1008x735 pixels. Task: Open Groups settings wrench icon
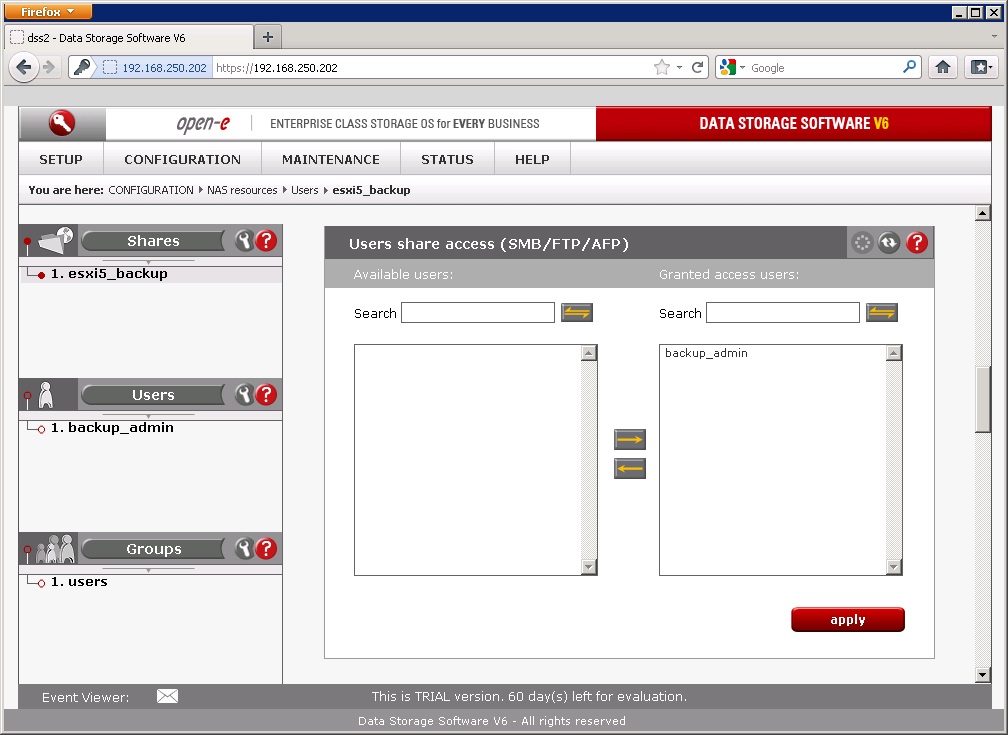pos(244,549)
